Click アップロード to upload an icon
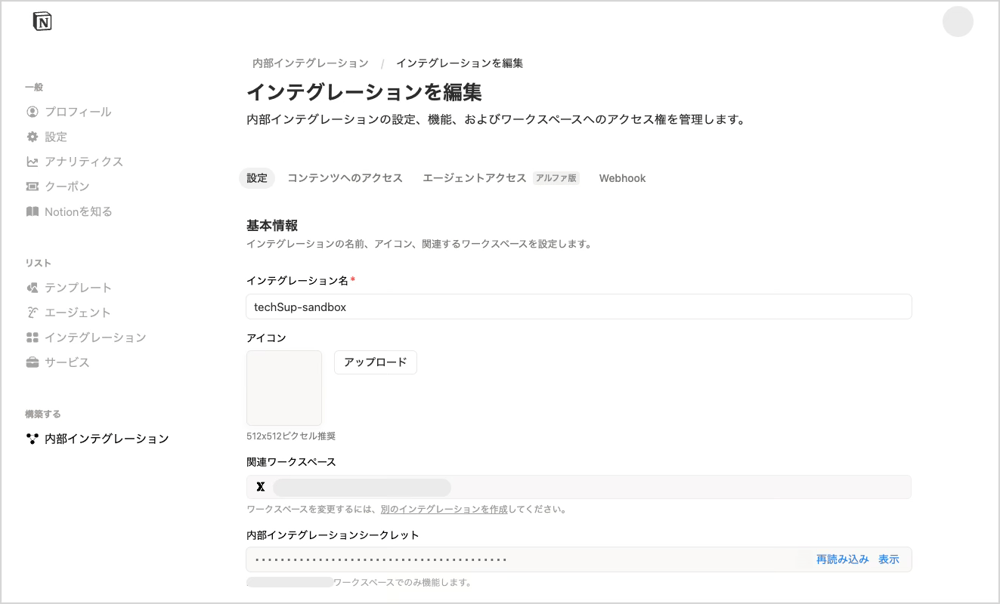The height and width of the screenshot is (604, 1000). point(375,362)
